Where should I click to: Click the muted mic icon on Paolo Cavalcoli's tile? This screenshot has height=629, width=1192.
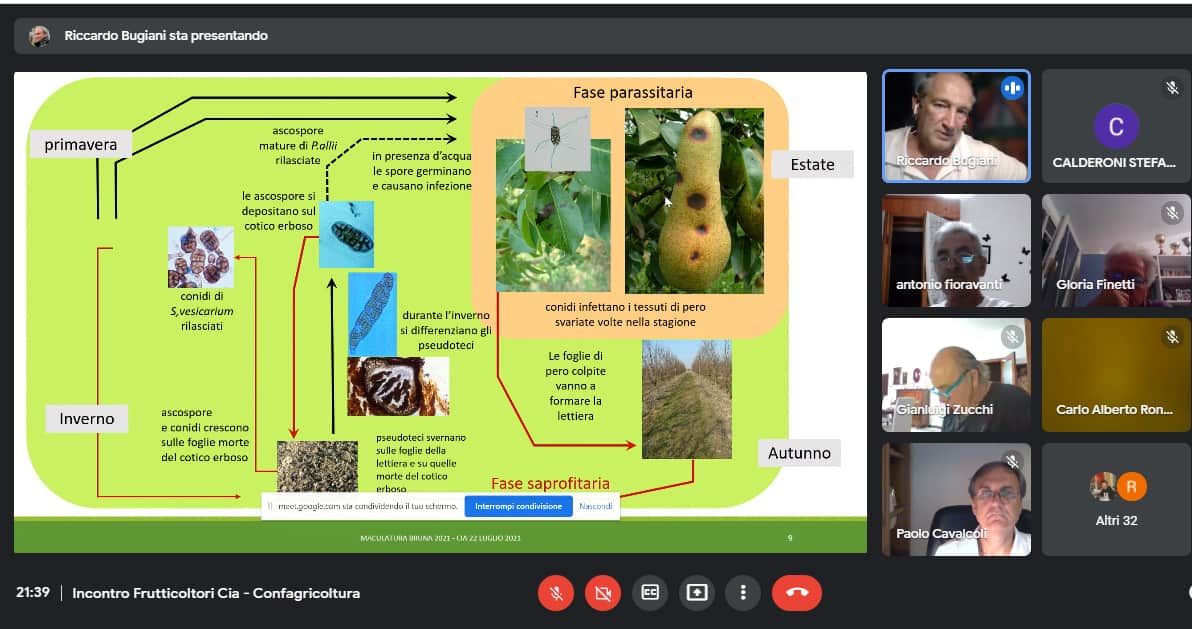coord(1012,462)
